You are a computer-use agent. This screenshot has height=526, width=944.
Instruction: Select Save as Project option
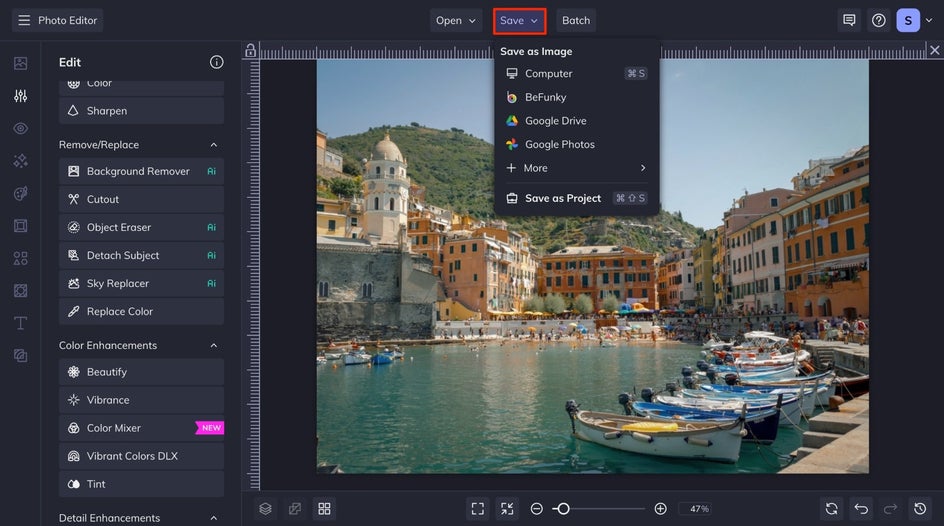[x=563, y=198]
